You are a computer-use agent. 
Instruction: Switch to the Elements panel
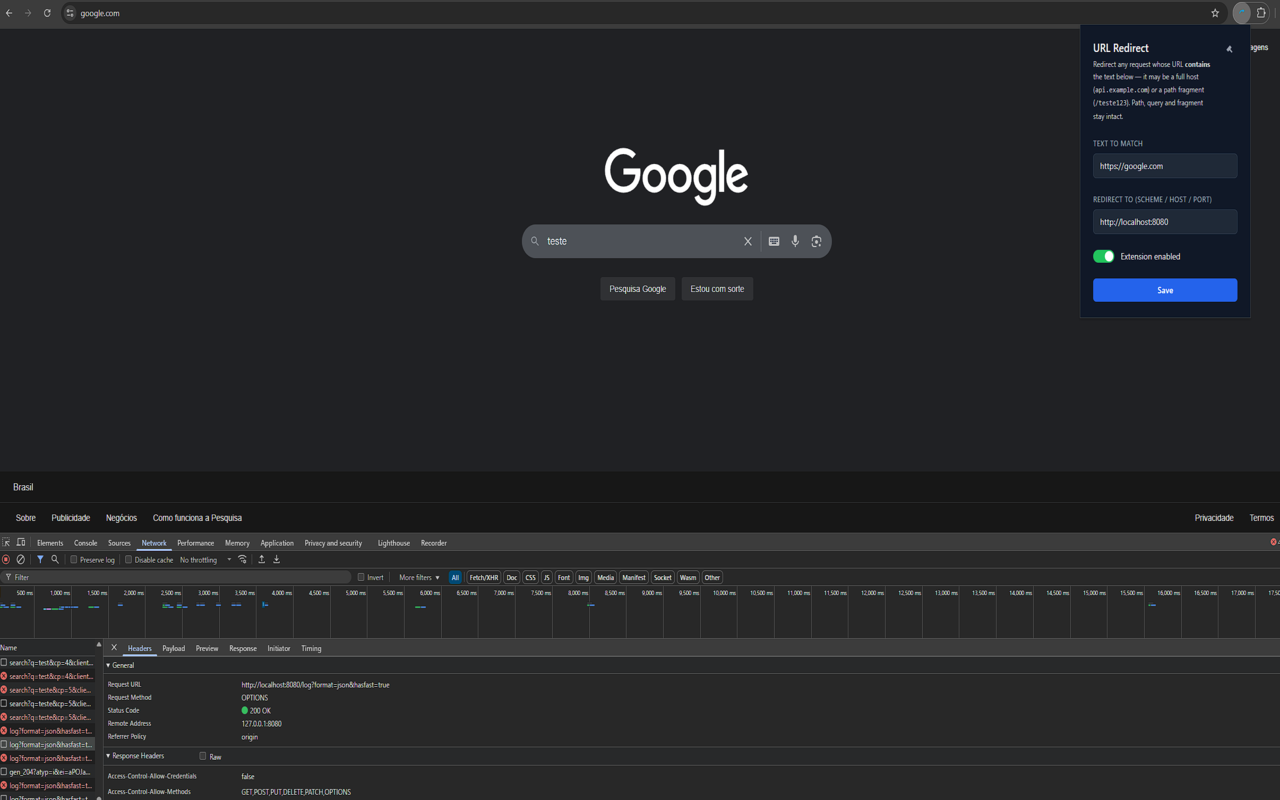click(50, 543)
